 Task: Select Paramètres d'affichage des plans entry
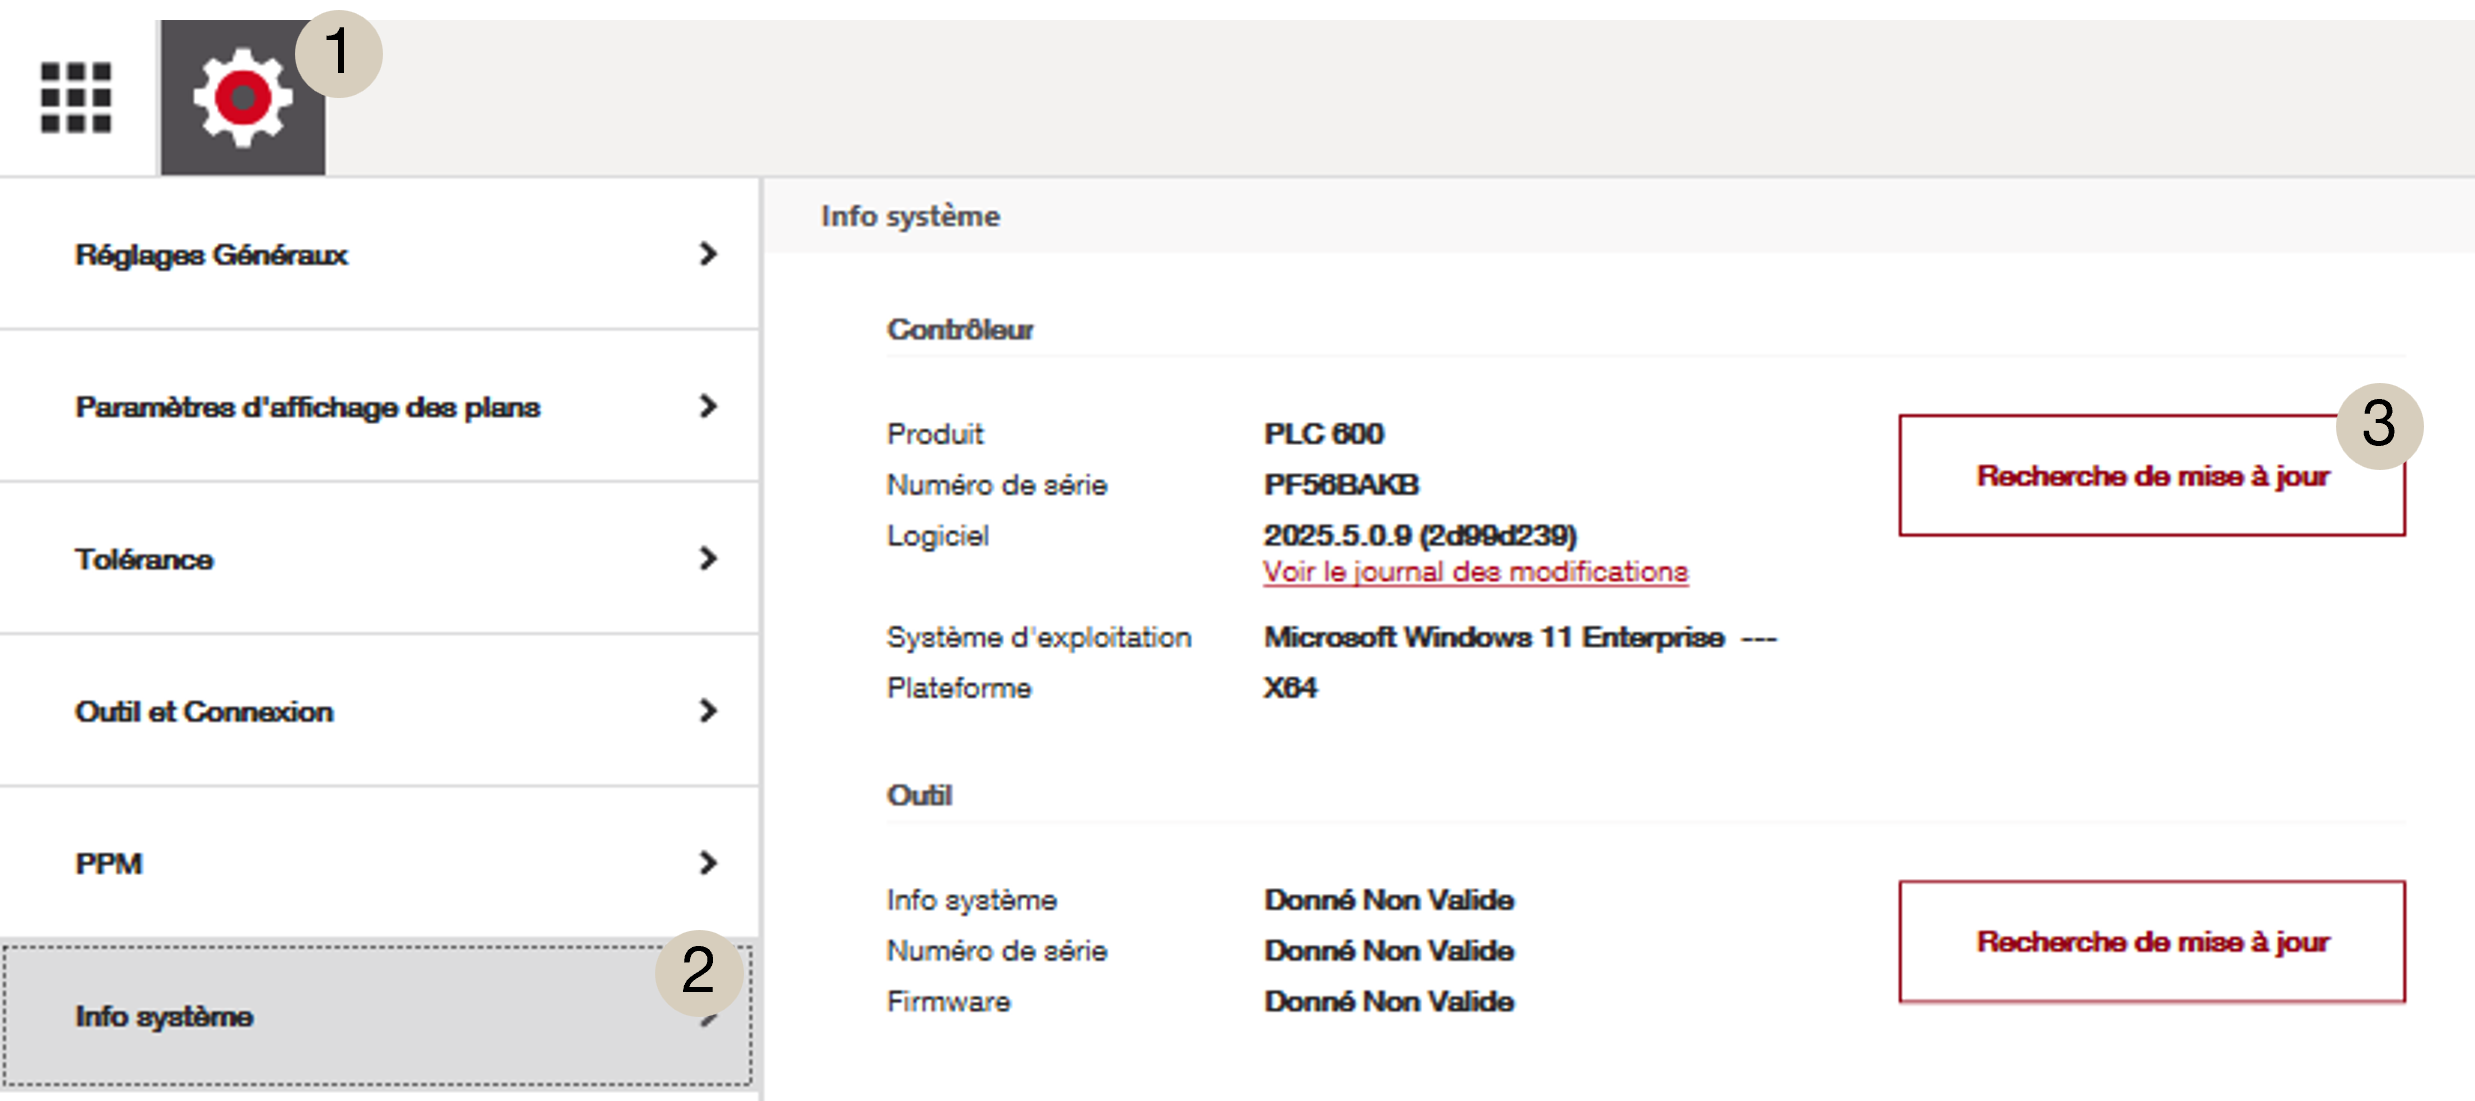[x=307, y=407]
